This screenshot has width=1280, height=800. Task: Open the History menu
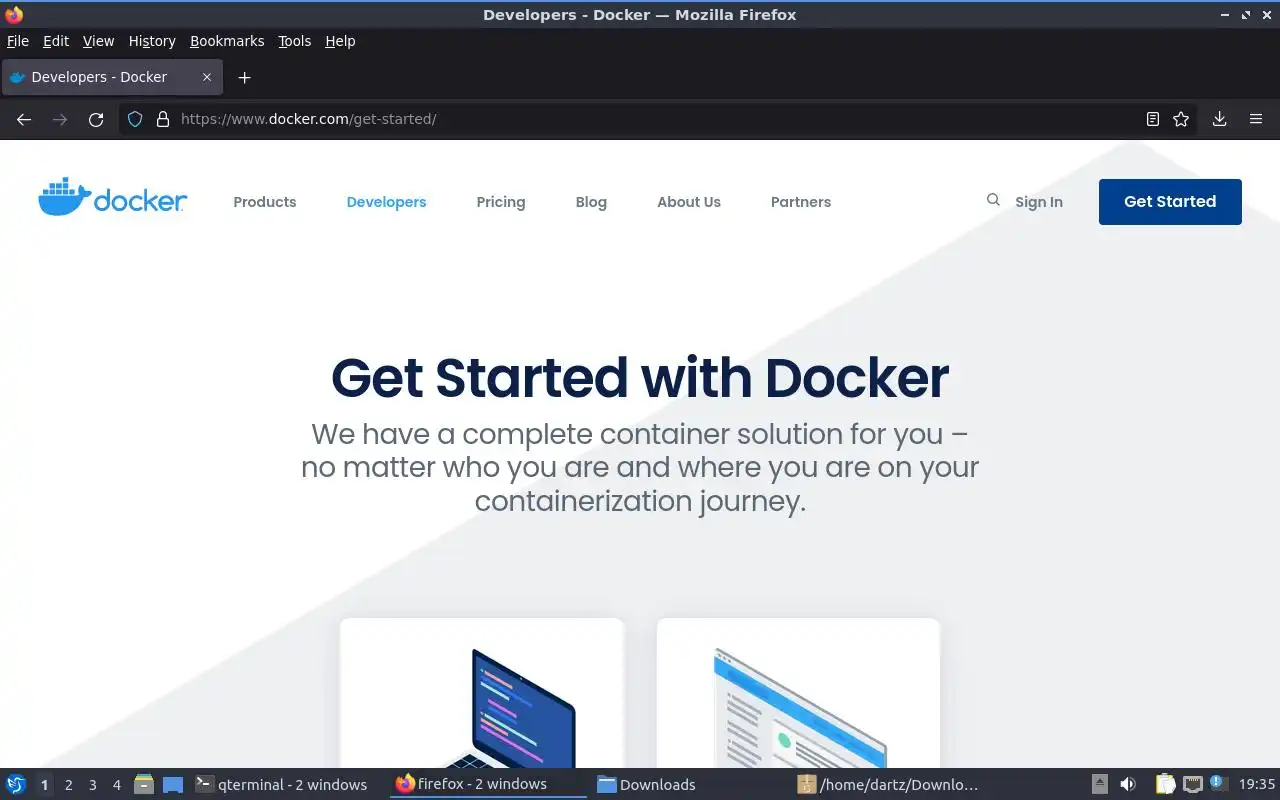click(152, 41)
